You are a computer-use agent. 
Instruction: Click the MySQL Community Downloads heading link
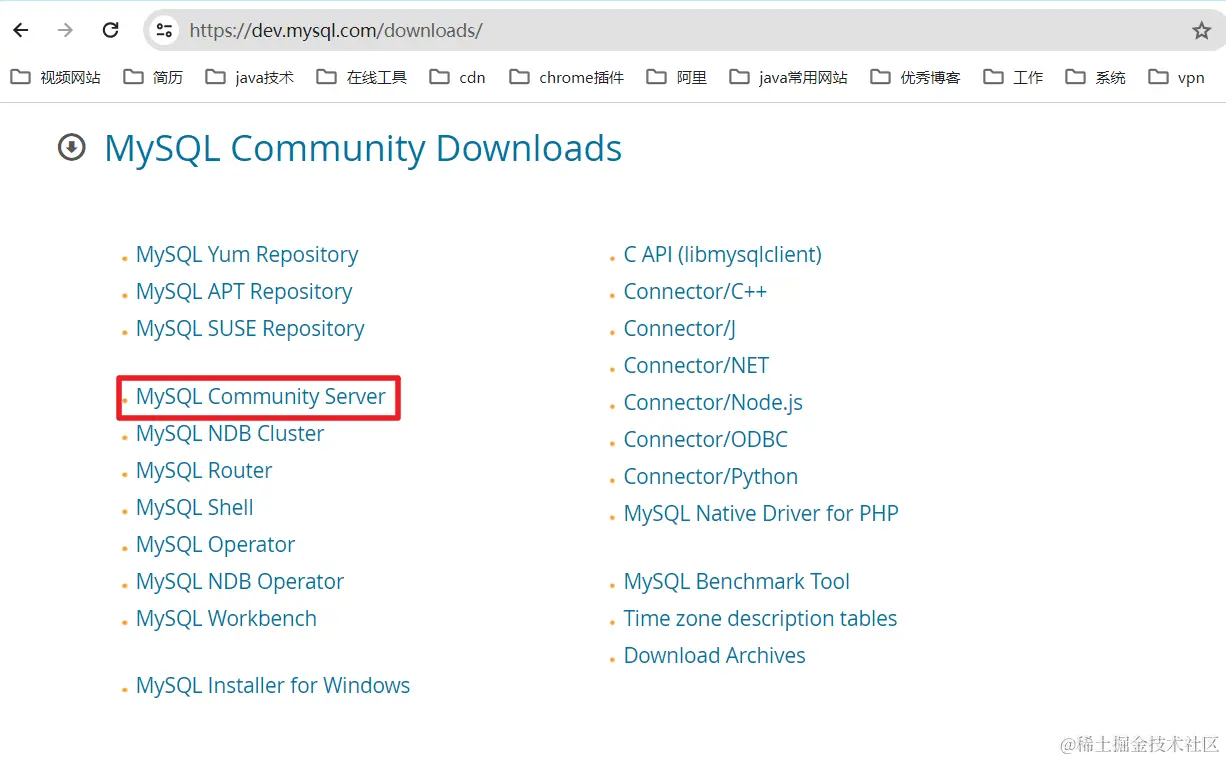(x=363, y=148)
